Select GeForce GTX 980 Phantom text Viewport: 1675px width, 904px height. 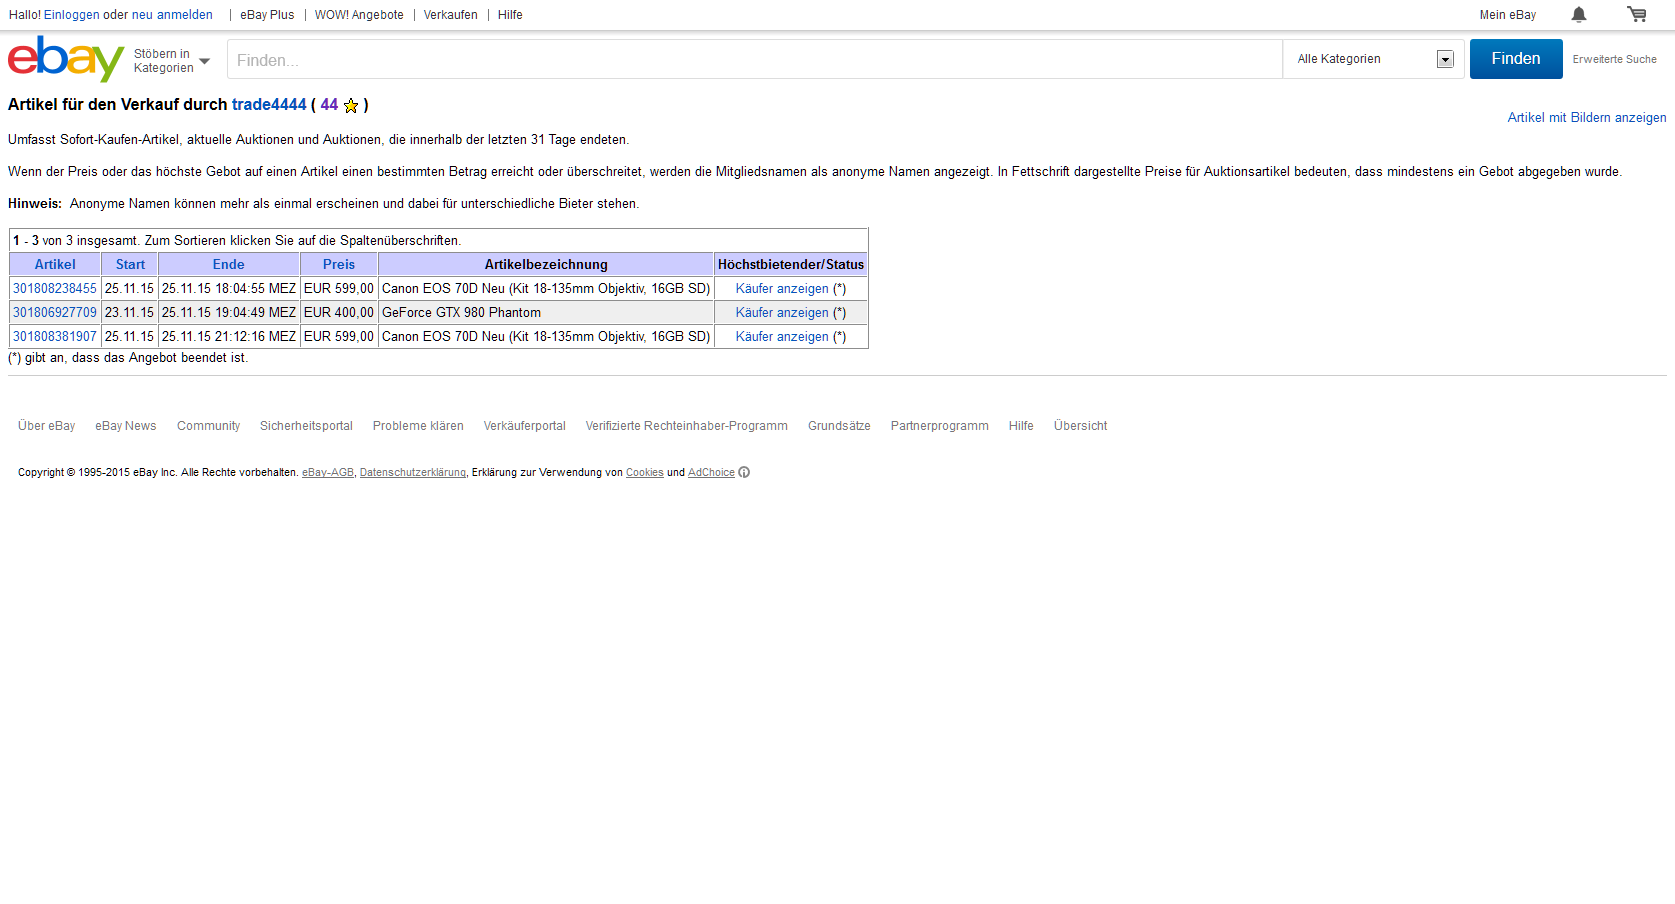[x=461, y=312]
